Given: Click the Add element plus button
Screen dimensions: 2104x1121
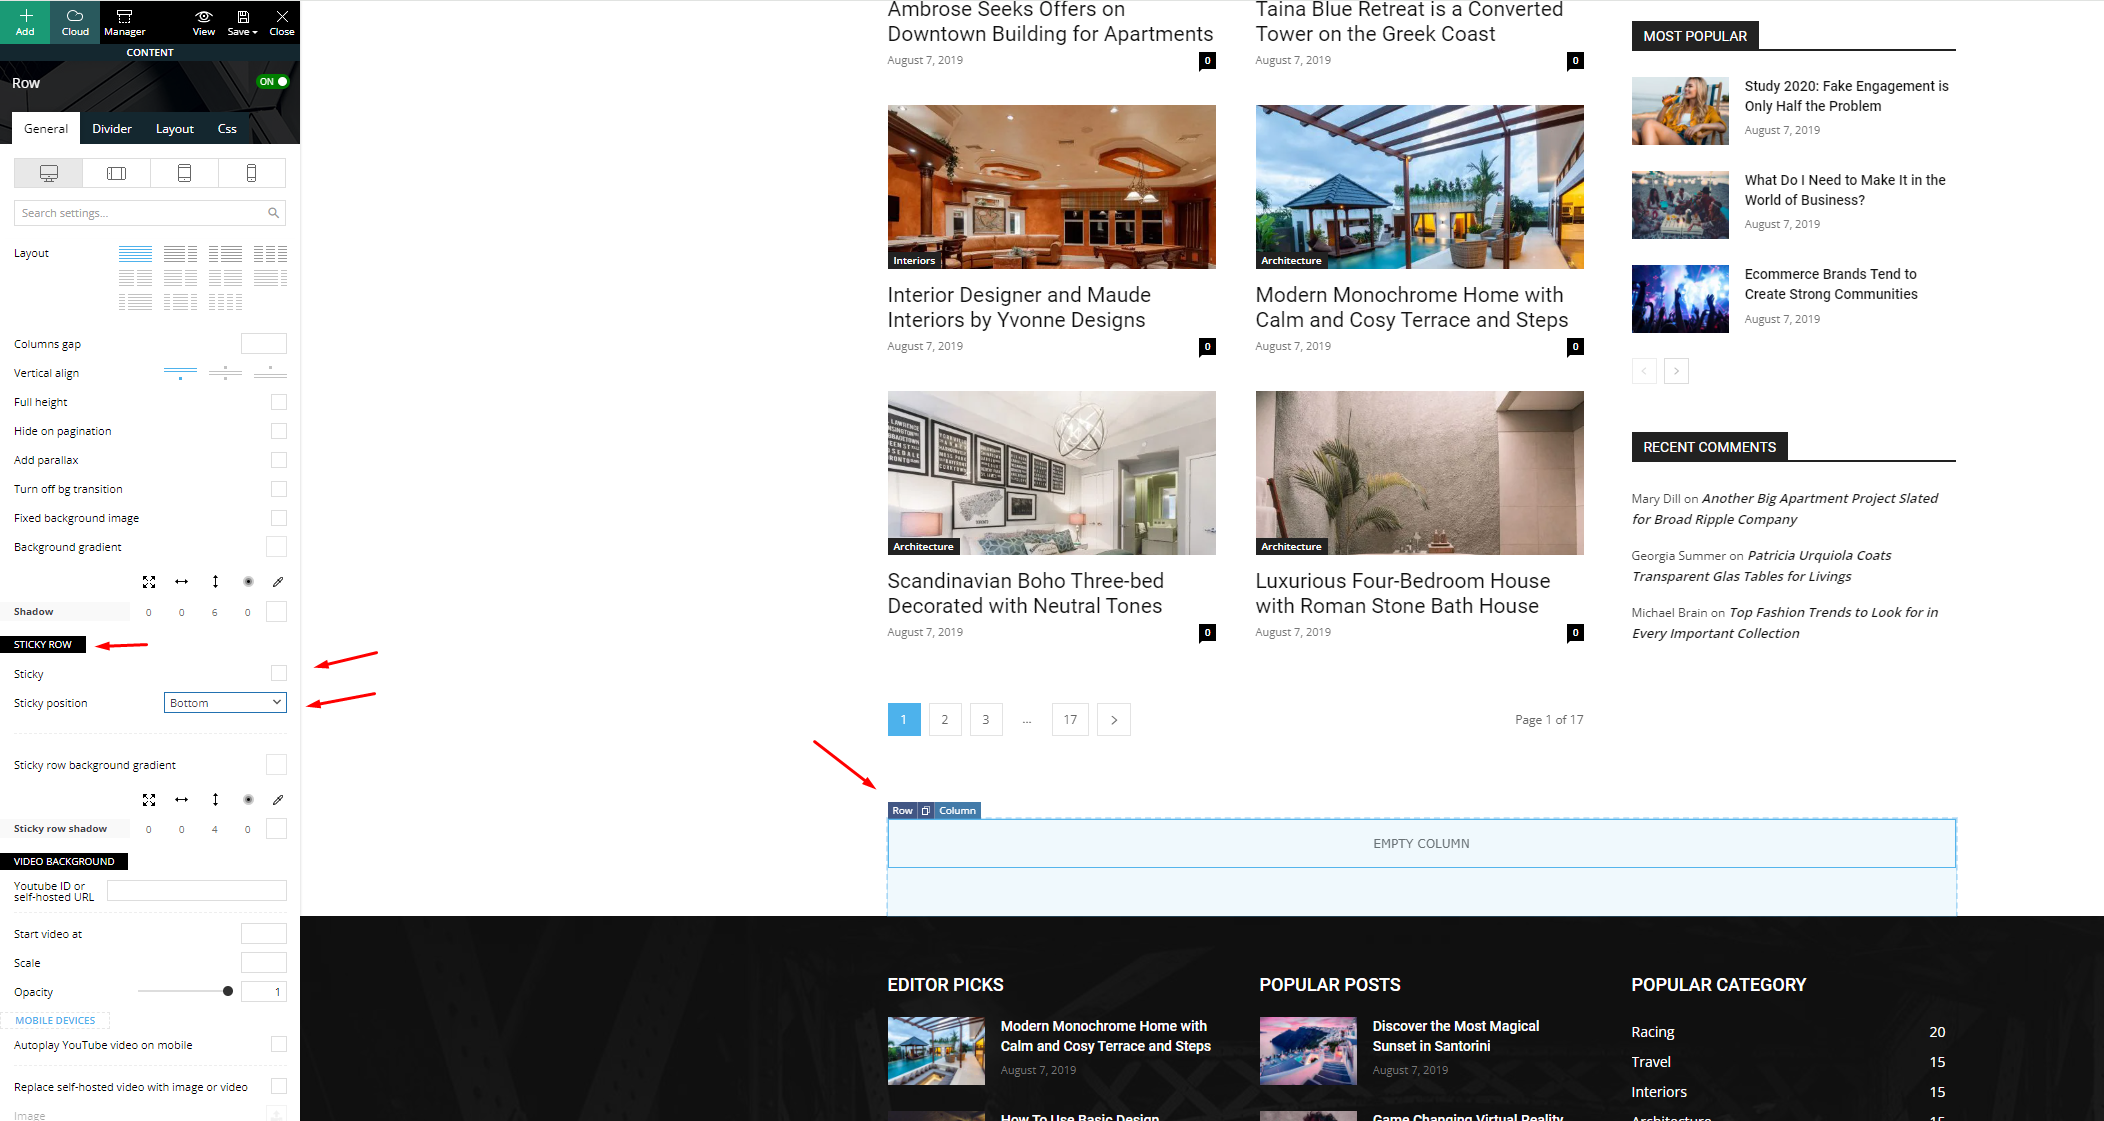Looking at the screenshot, I should 25,21.
